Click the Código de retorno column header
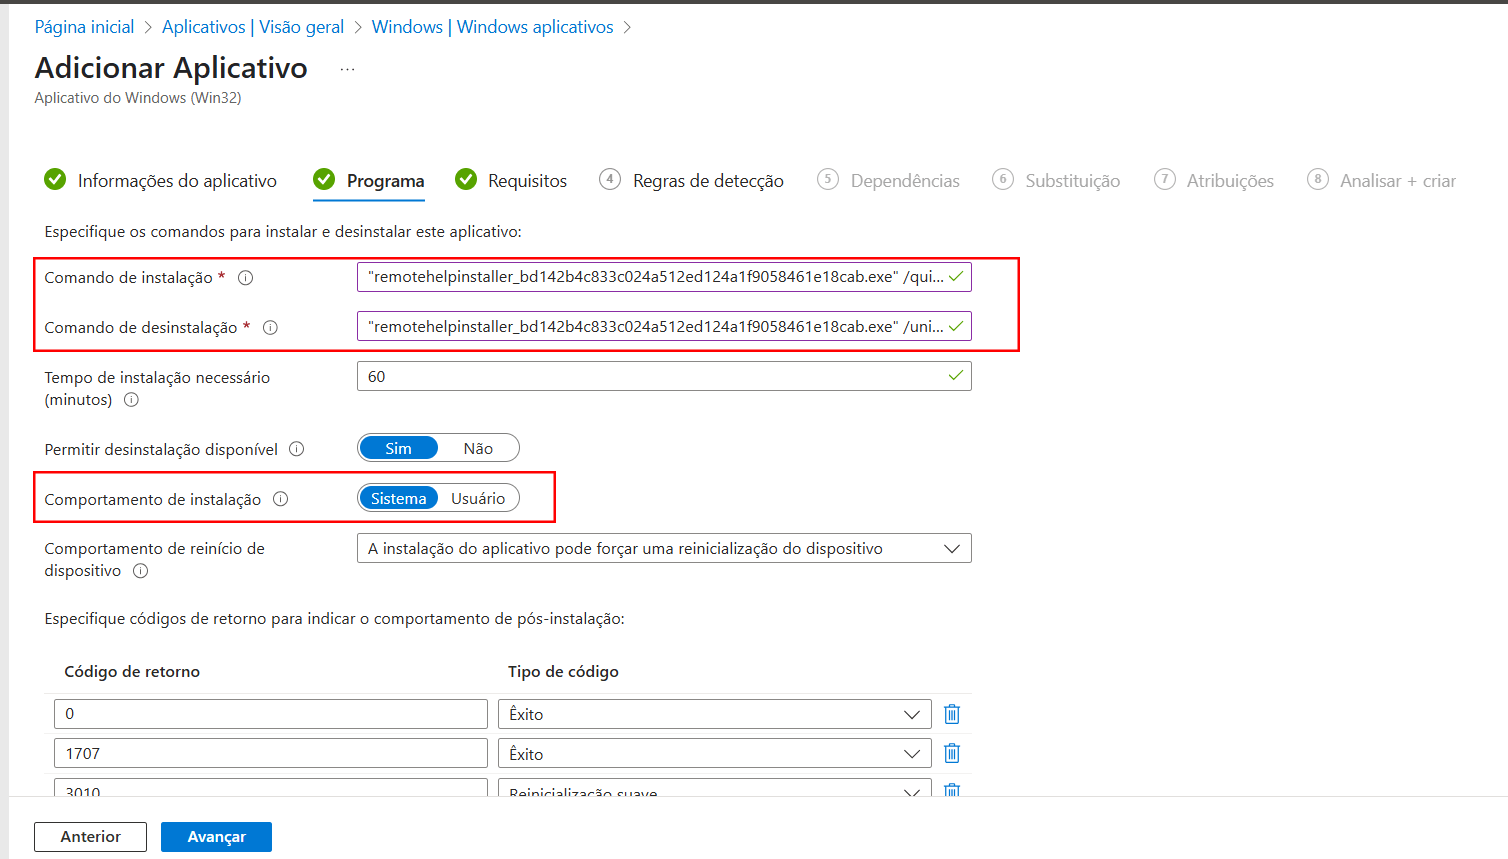 pyautogui.click(x=132, y=672)
